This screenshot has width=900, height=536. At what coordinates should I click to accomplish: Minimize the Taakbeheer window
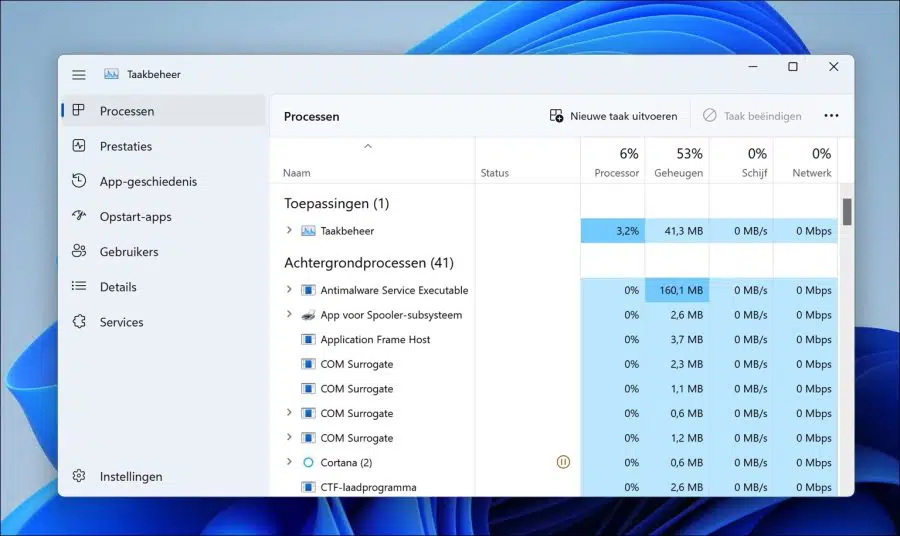(x=752, y=67)
